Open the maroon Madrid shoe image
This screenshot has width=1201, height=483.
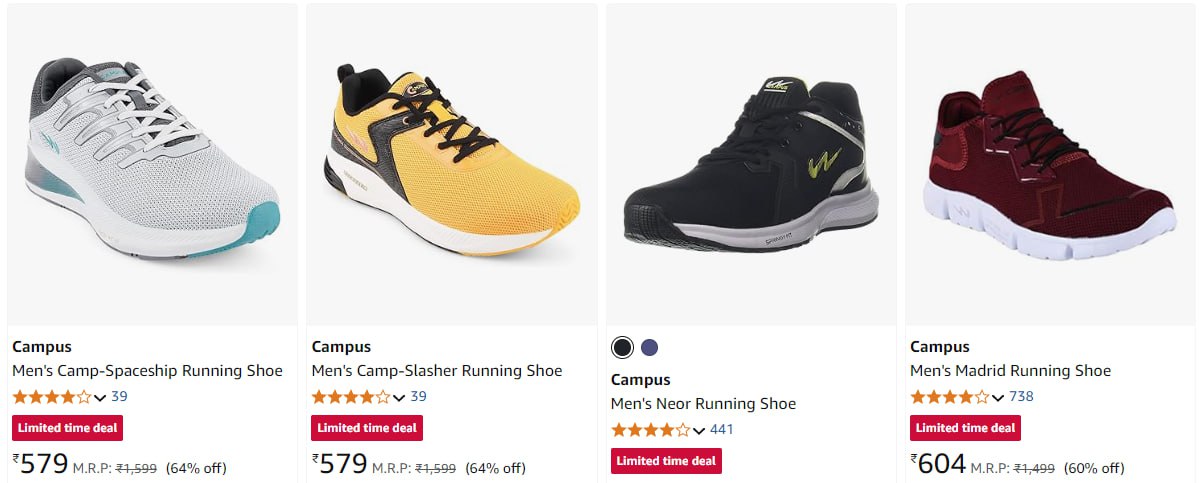tap(1050, 163)
